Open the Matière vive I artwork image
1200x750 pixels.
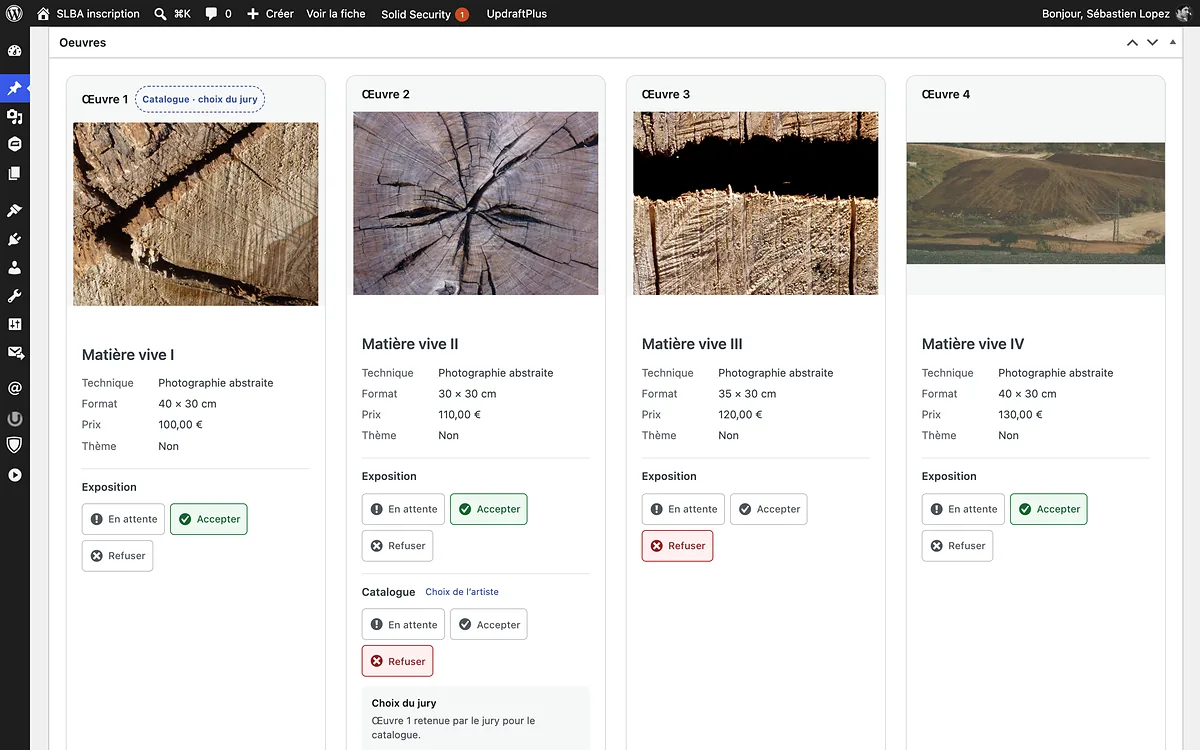pos(196,214)
